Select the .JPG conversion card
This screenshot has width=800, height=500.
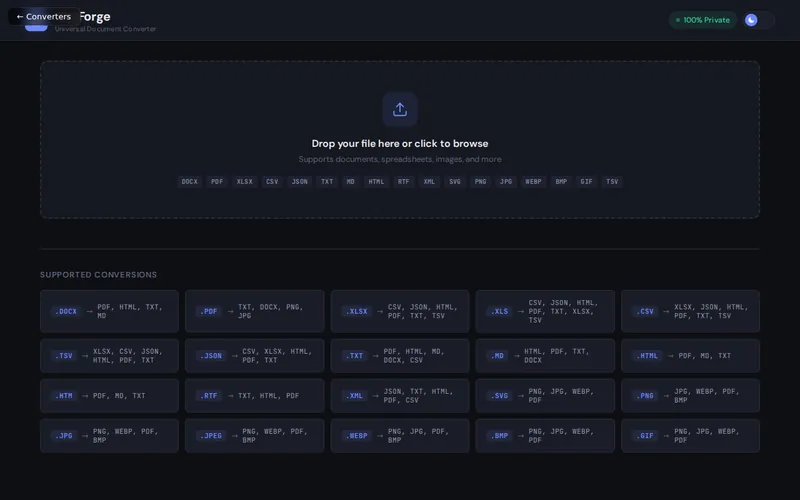(x=109, y=436)
